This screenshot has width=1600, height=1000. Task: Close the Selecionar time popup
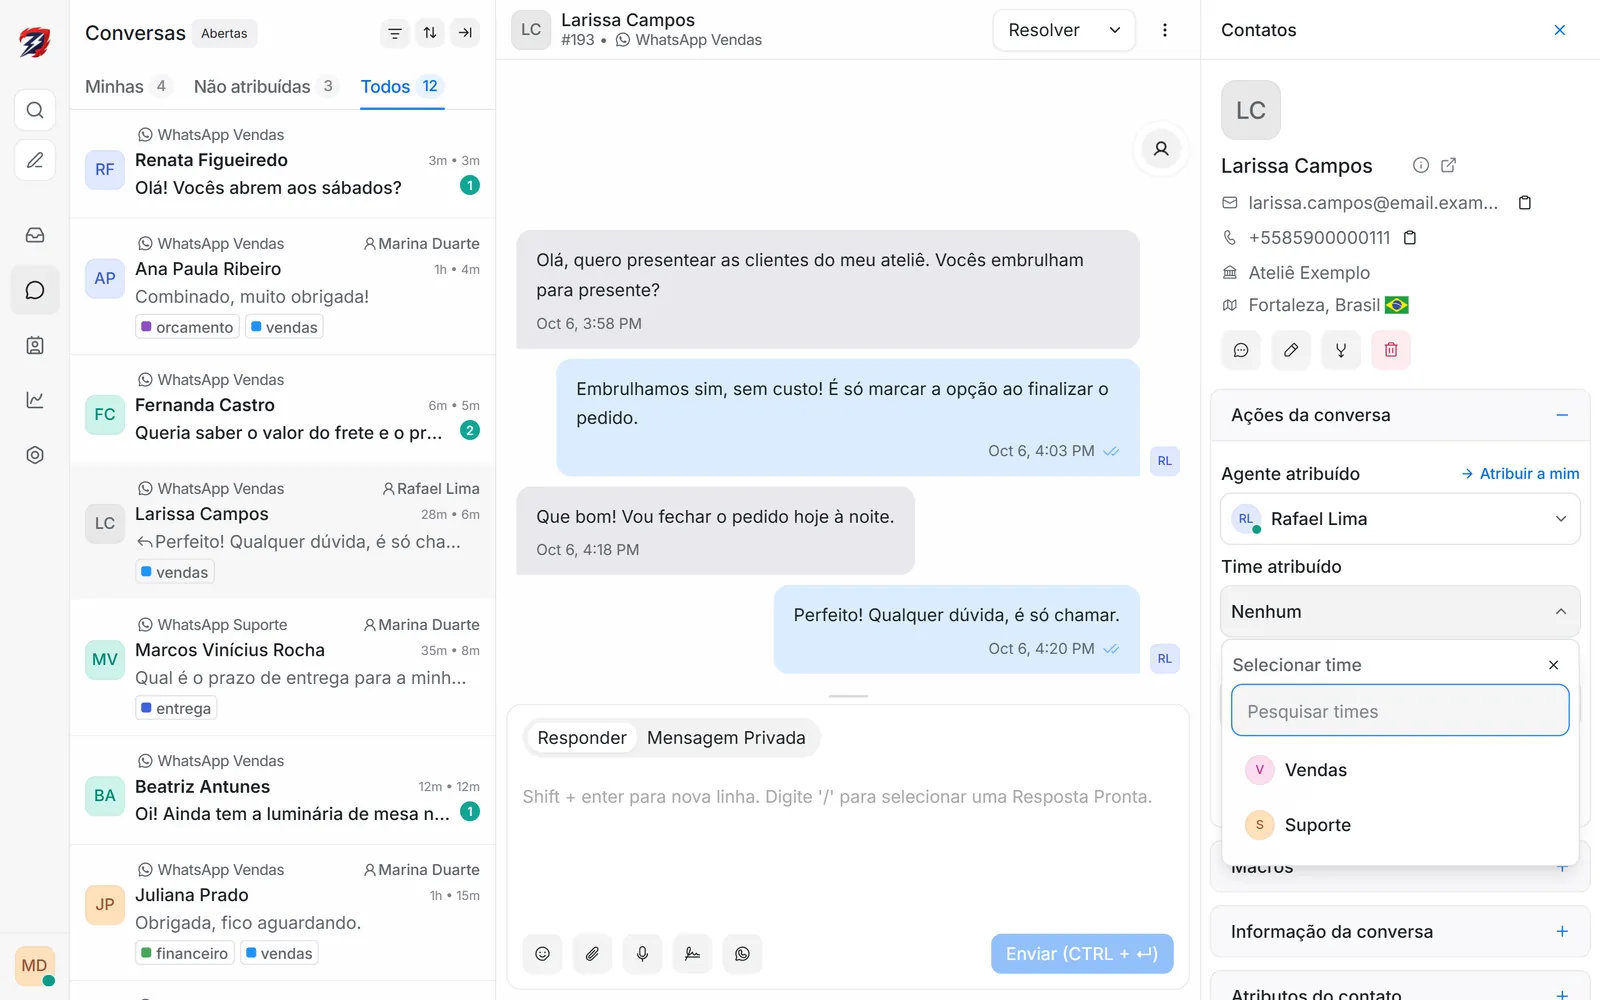[x=1553, y=665]
